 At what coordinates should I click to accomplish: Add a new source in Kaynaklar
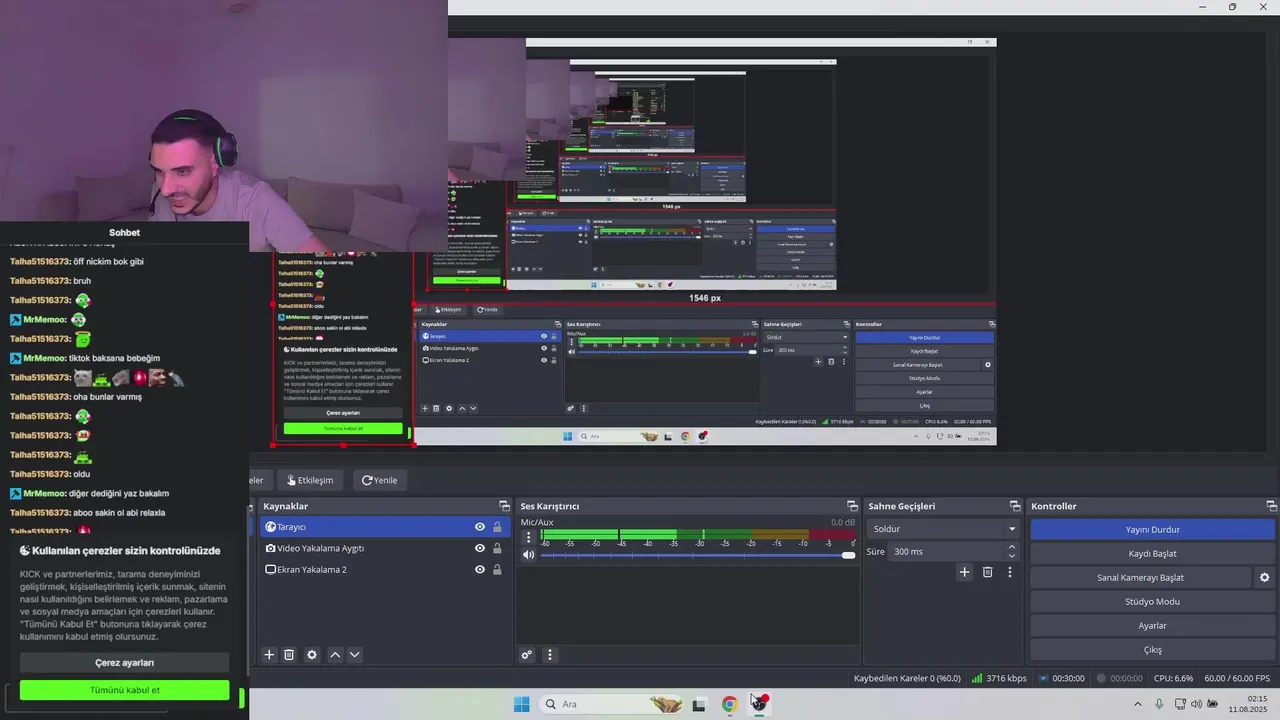[269, 655]
